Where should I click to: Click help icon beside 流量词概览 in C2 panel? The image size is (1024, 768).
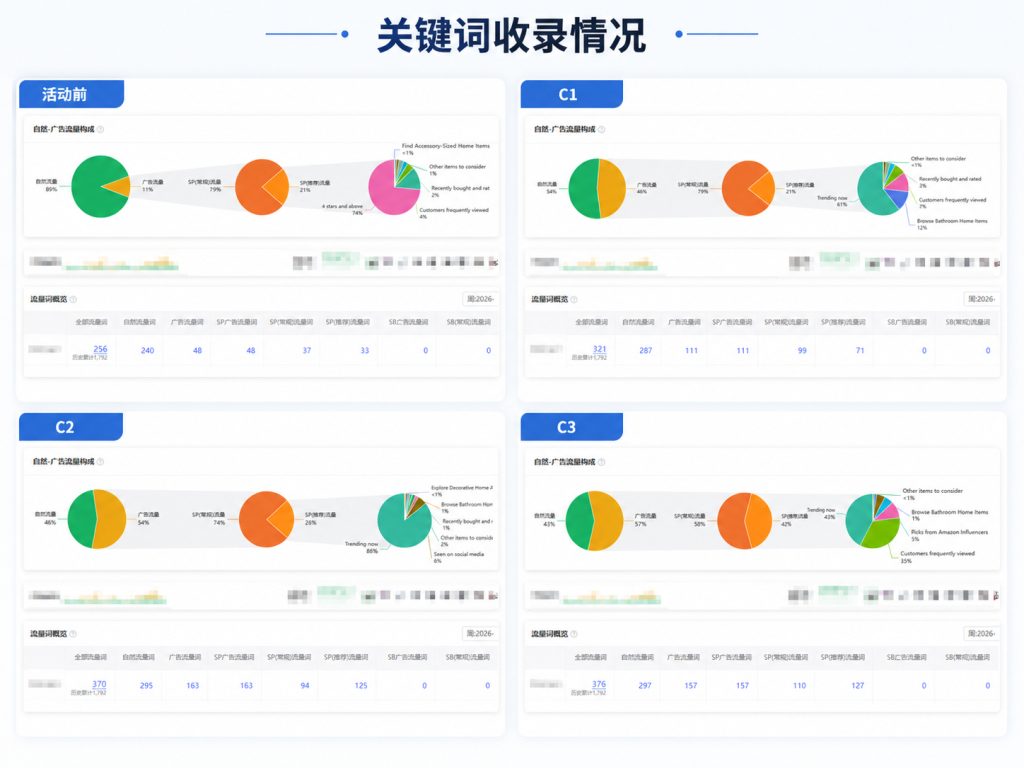(x=73, y=633)
